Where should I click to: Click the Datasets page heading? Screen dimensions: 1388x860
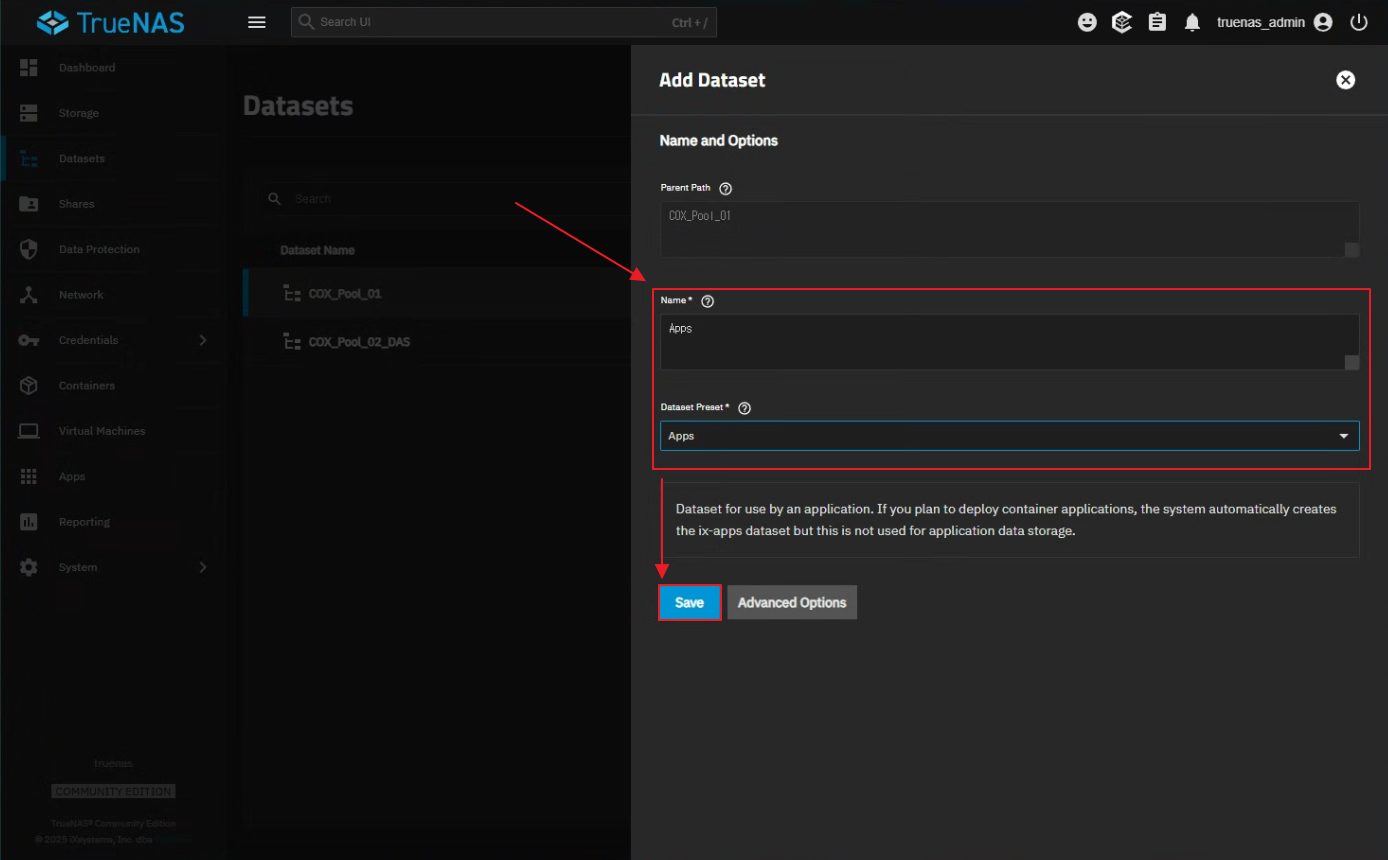tap(298, 106)
